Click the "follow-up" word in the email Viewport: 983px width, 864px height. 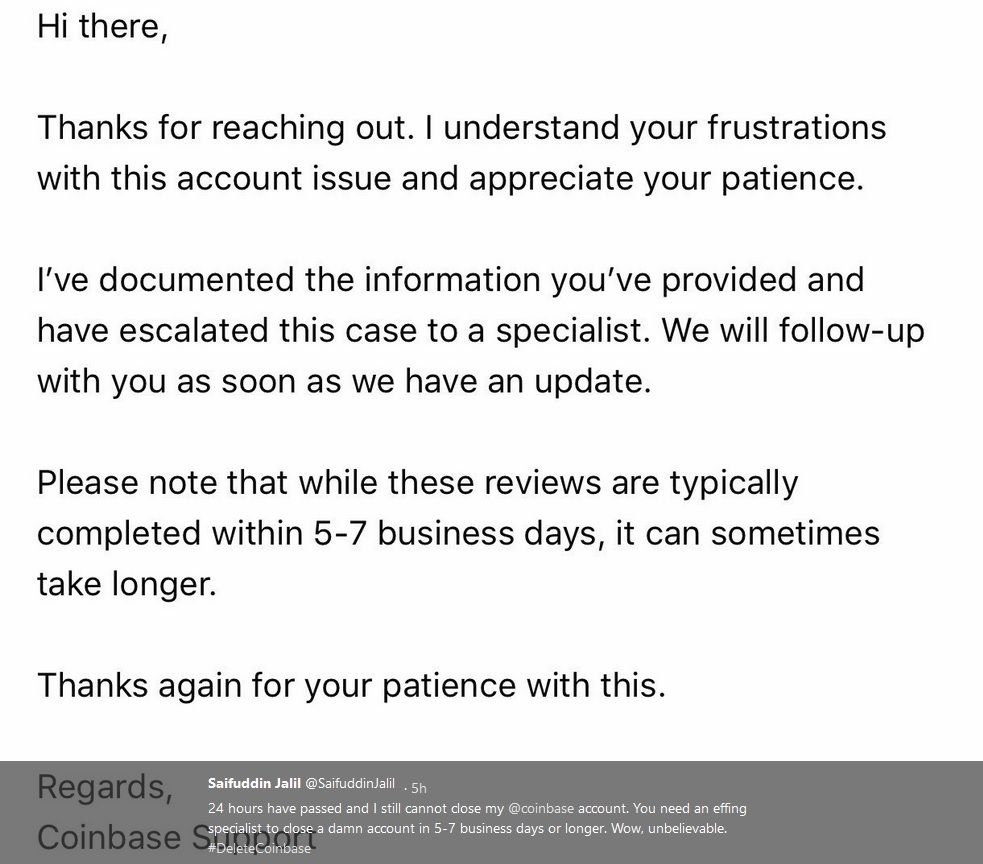(851, 331)
